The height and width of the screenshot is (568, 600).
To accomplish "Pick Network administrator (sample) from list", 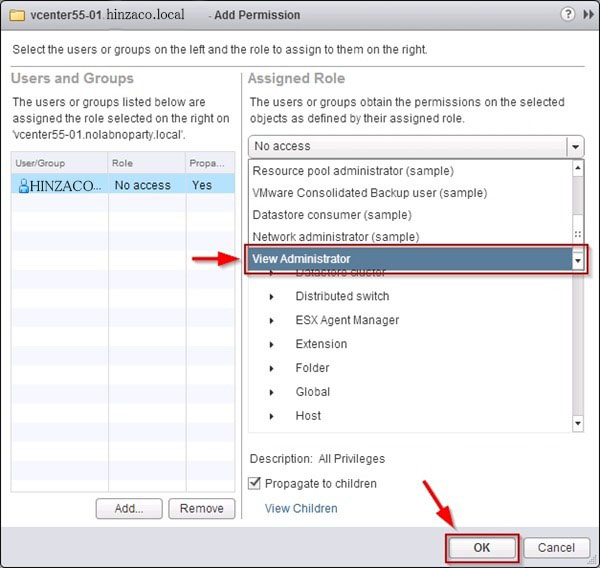I will pos(335,237).
